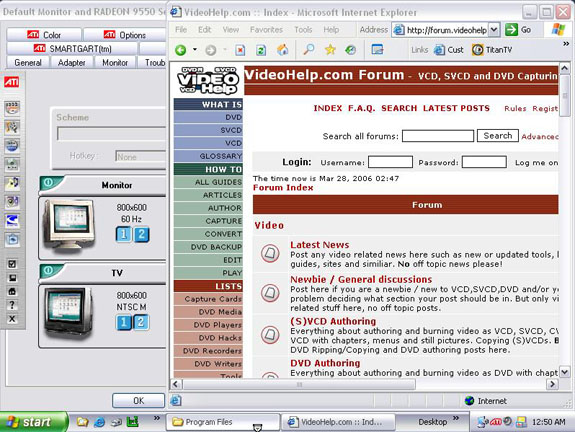
Task: Toggle the Monitor power enable button
Action: click(x=48, y=182)
